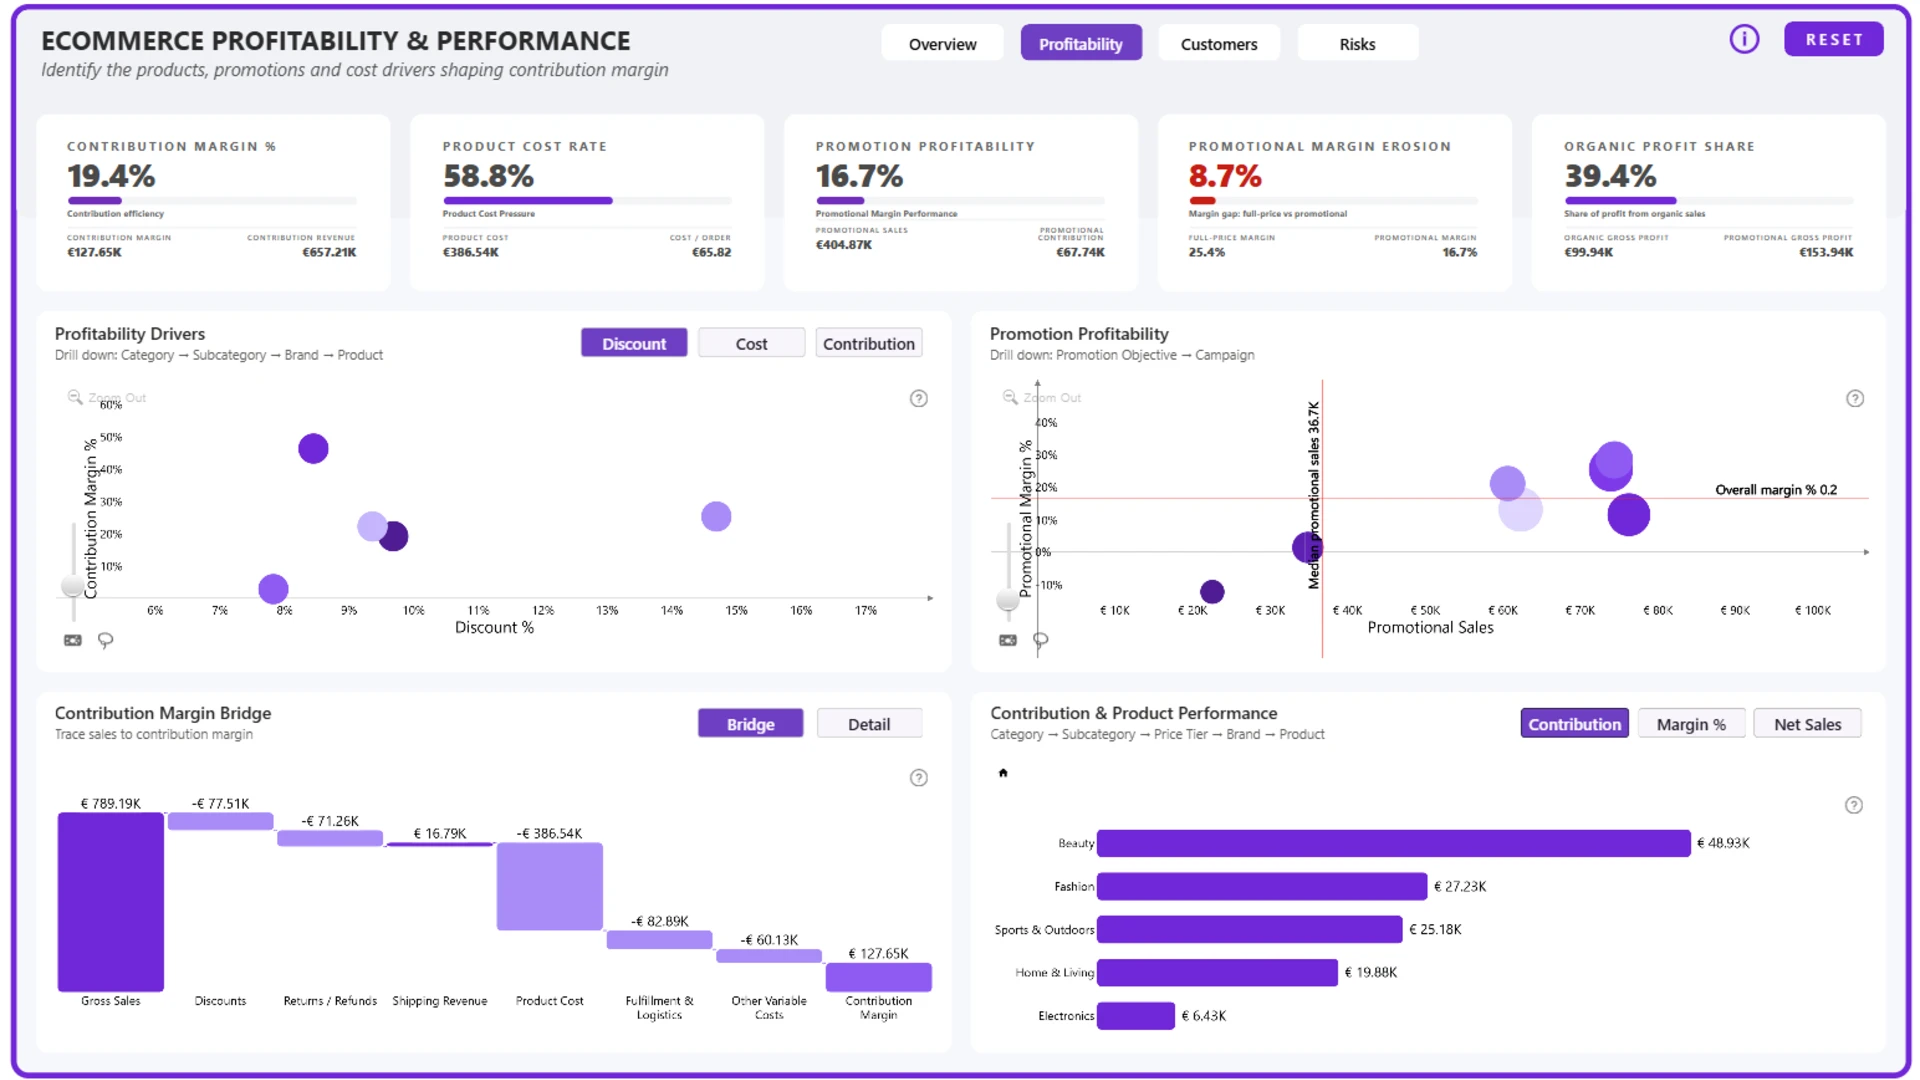This screenshot has height=1080, width=1920.
Task: Click zoom slider handle in Profitability Drivers chart
Action: coord(72,585)
